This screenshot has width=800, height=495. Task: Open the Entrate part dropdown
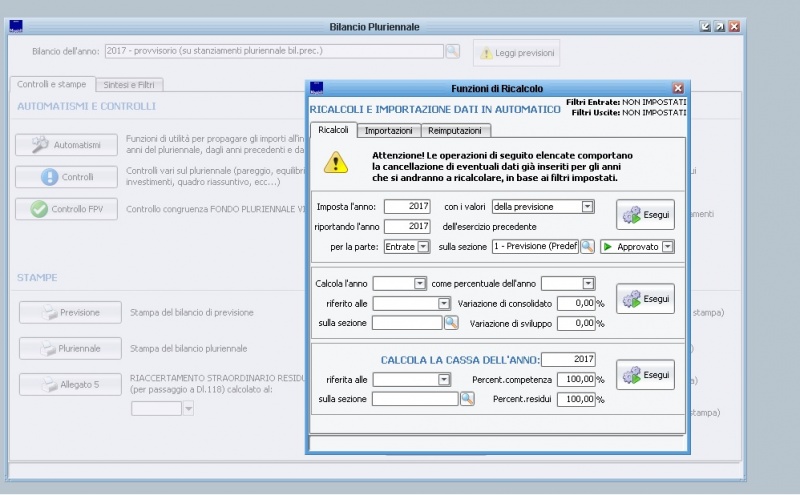[423, 246]
